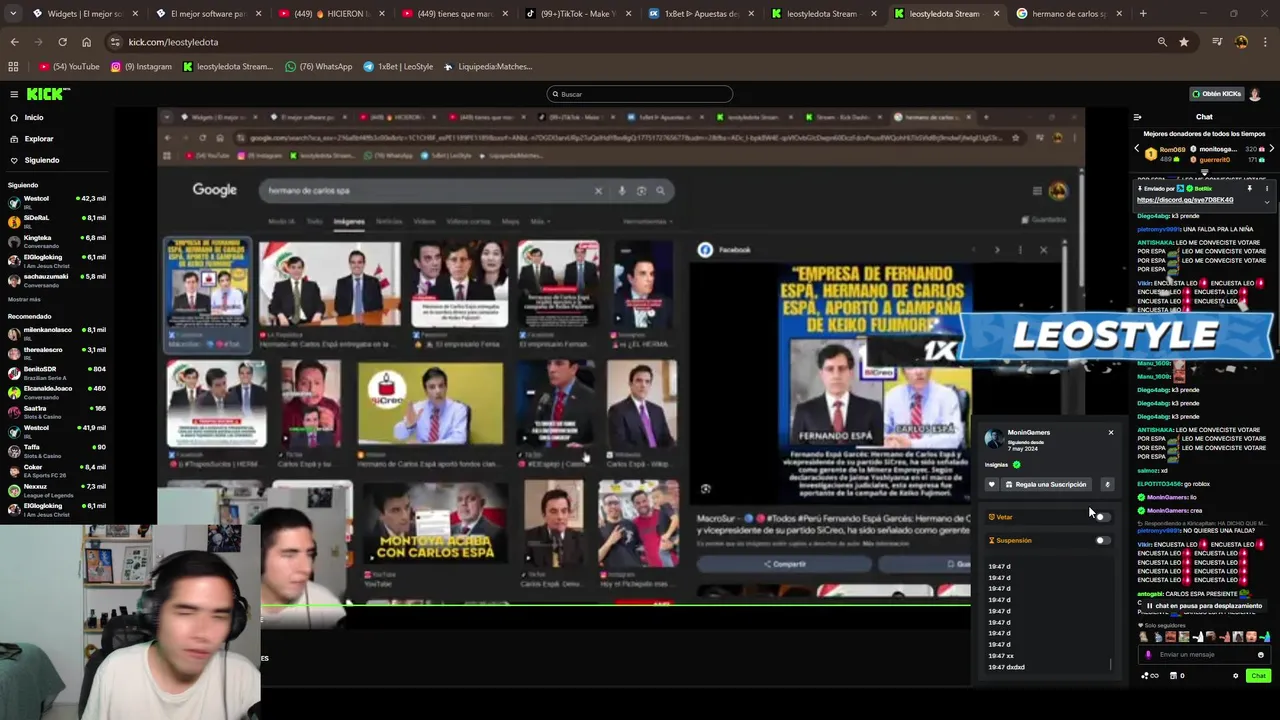Click the heart icon on MoninGamers card
Screen dimensions: 1280x720
coord(992,485)
